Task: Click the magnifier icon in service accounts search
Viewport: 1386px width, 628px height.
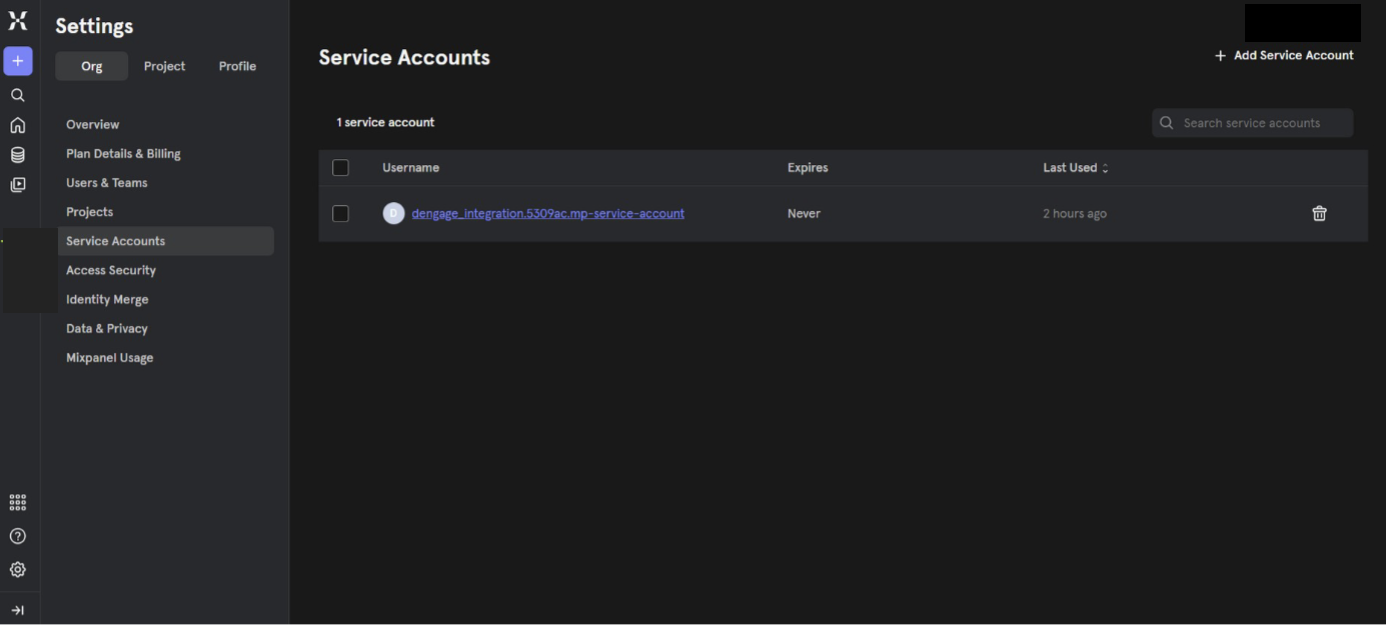Action: click(1166, 123)
